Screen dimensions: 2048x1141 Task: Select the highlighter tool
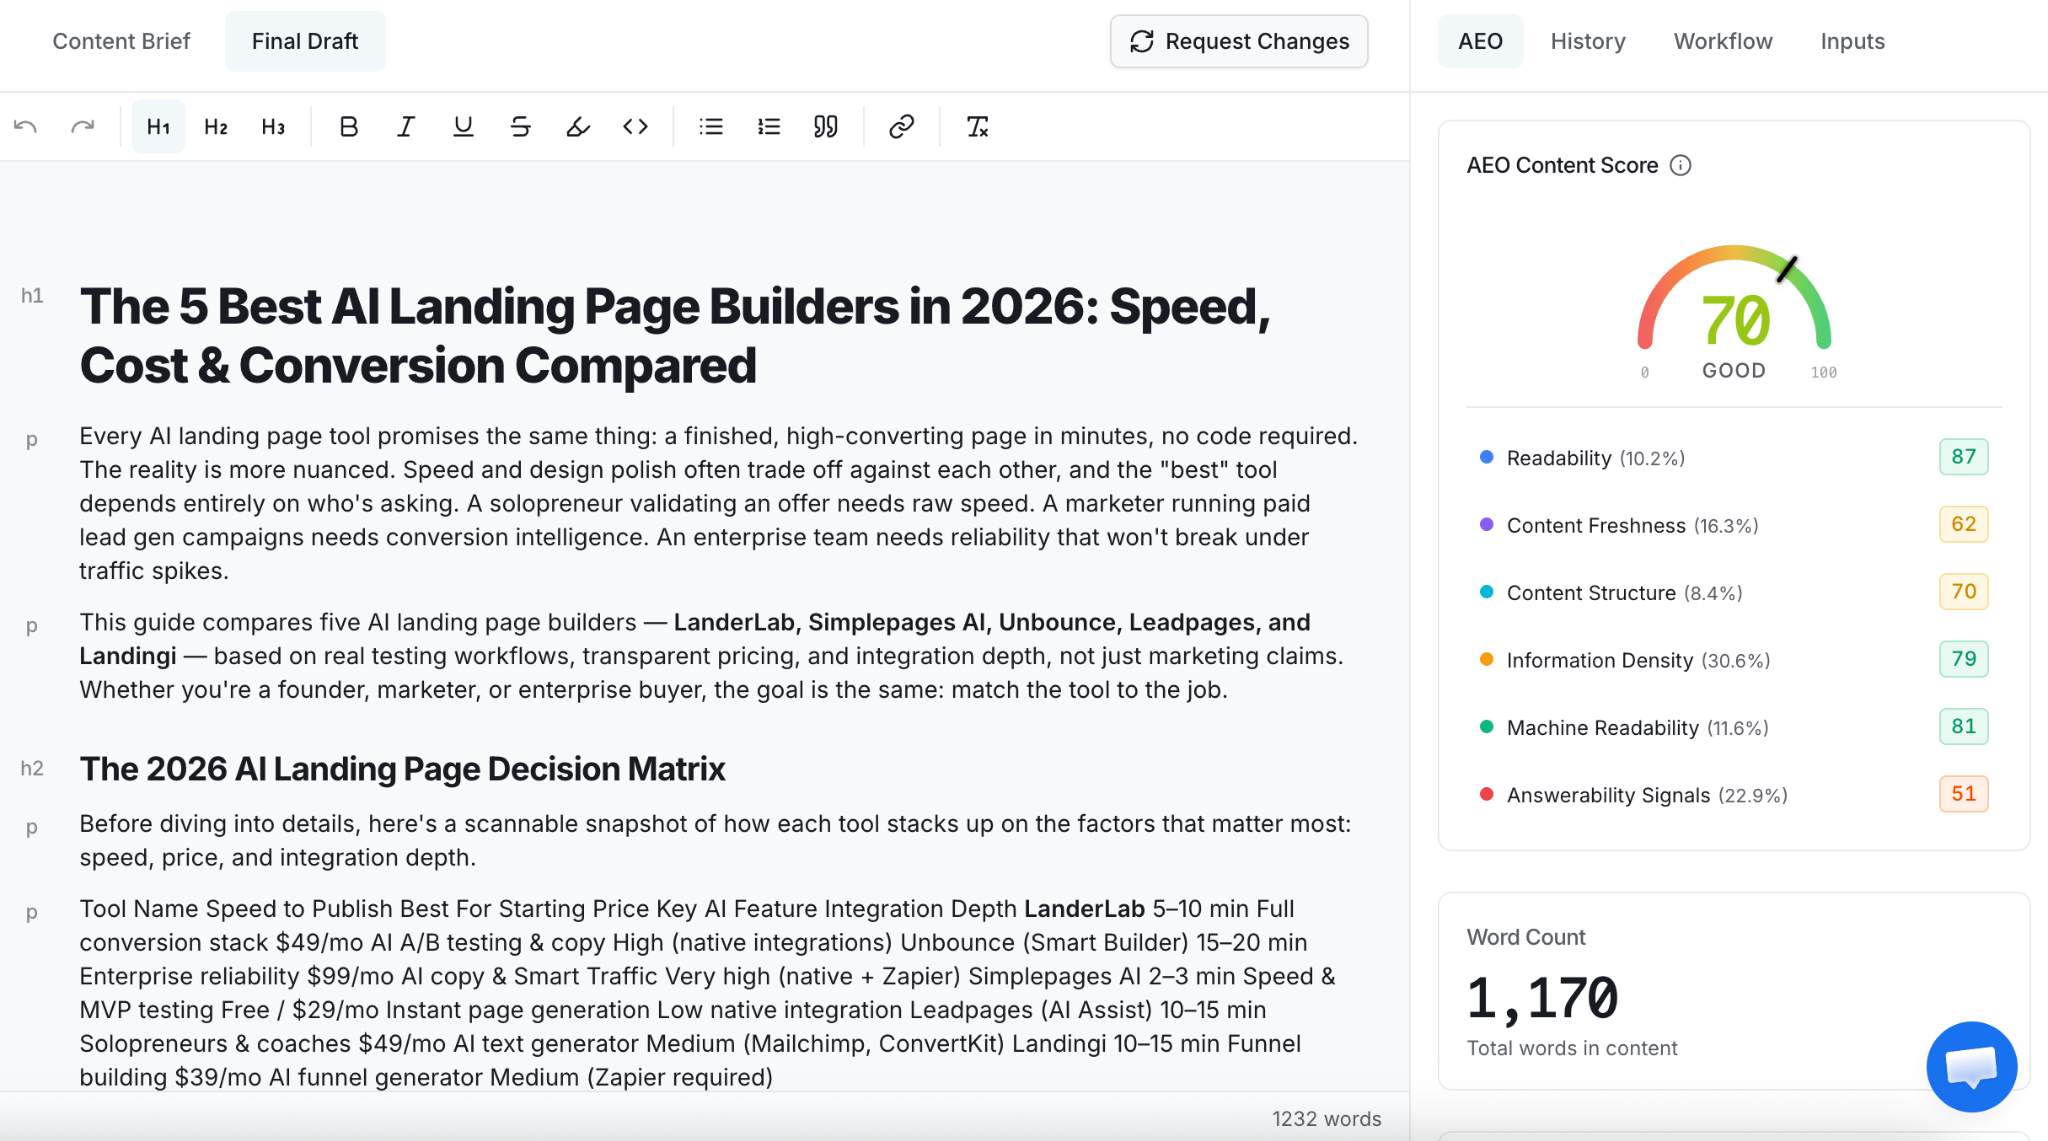(578, 127)
